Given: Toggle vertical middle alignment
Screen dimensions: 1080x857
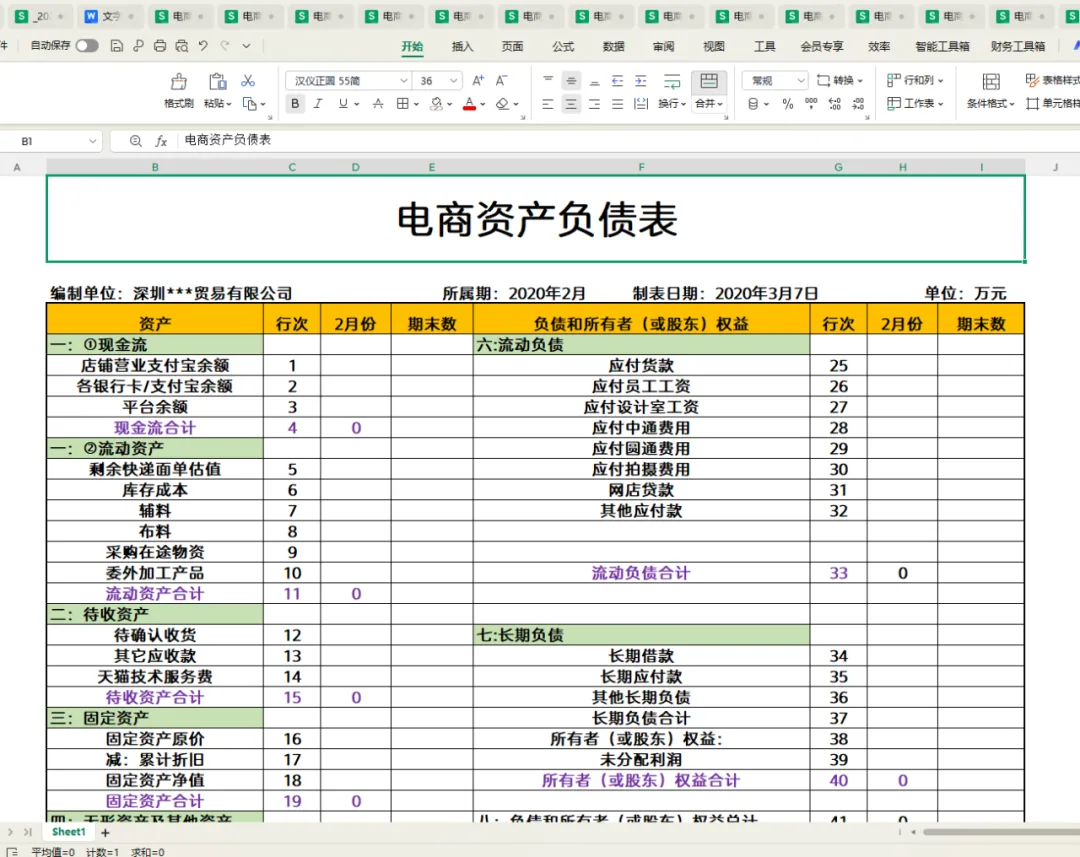Looking at the screenshot, I should point(571,81).
